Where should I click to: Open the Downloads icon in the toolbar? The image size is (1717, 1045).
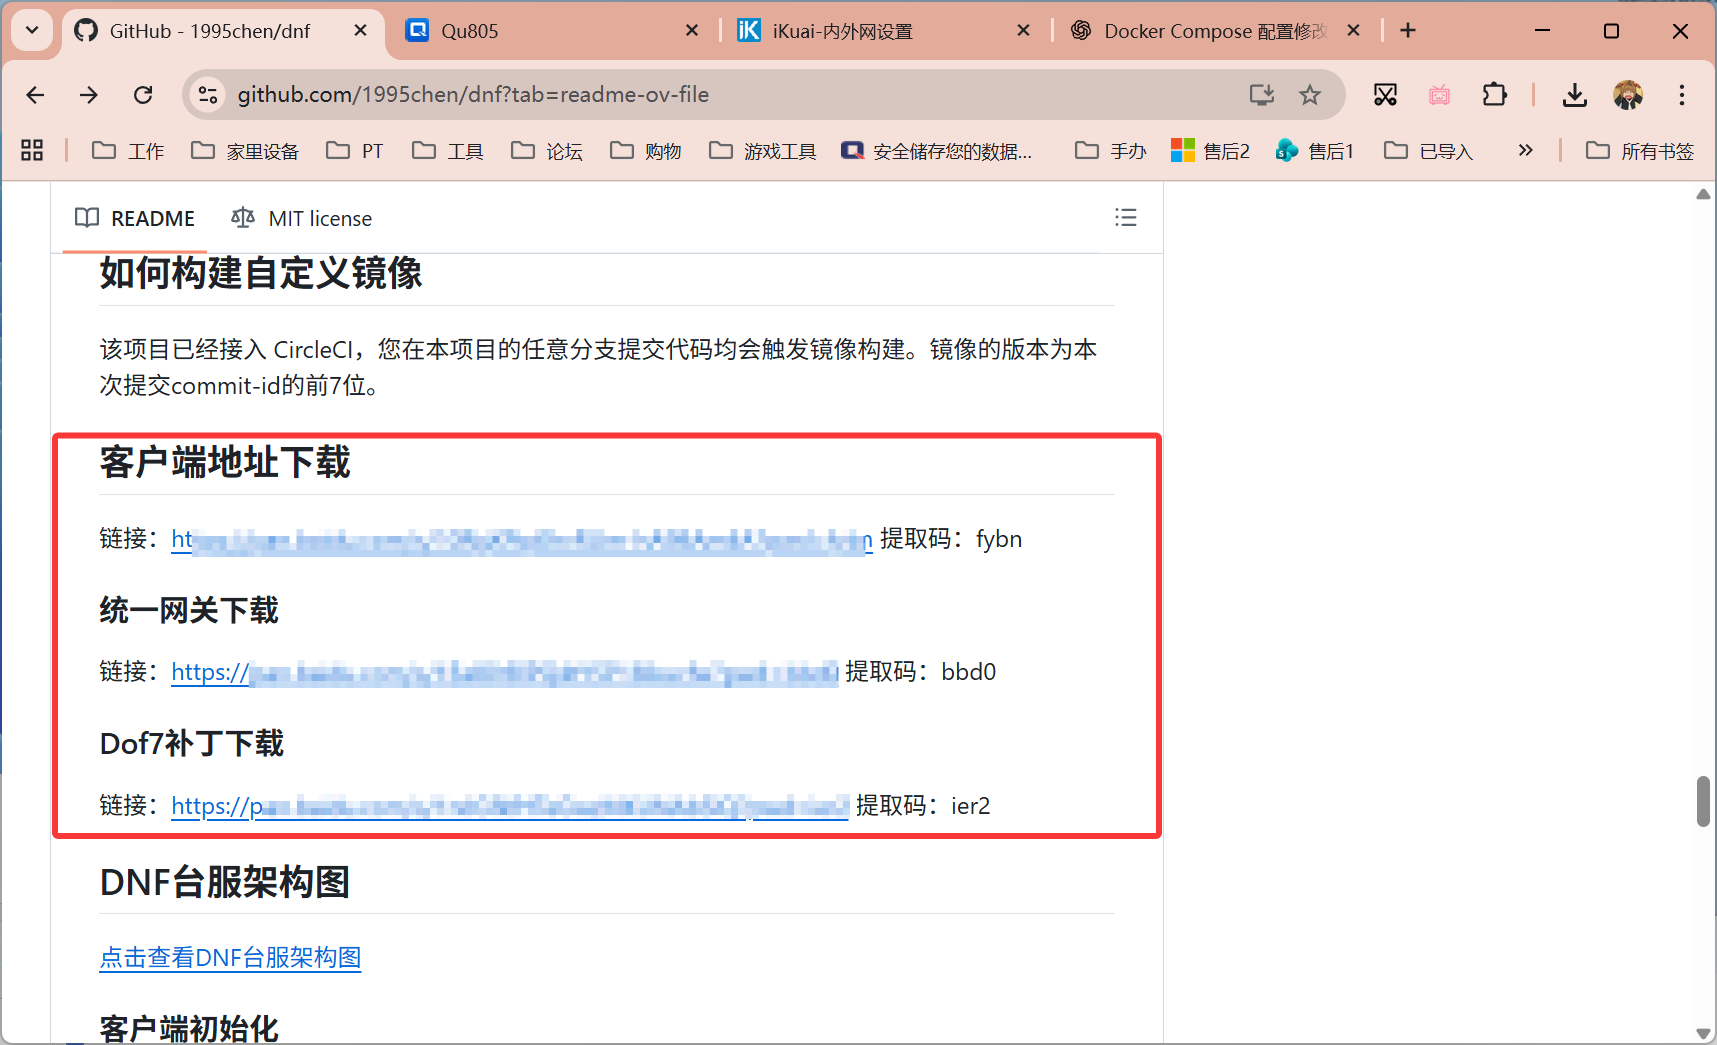coord(1574,94)
